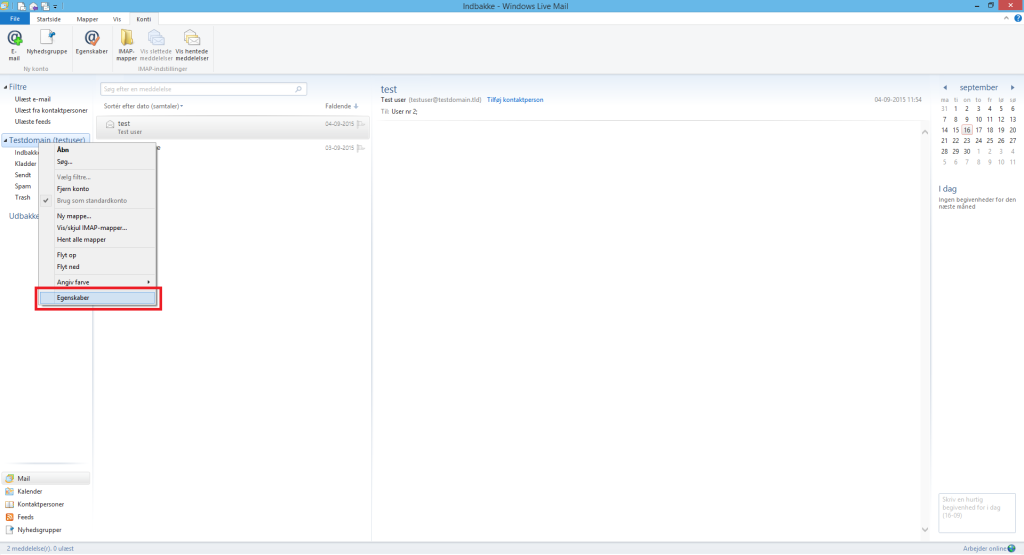Viewport: 1024px width, 555px height.
Task: Open the help icon in the ribbon
Action: (x=1017, y=18)
